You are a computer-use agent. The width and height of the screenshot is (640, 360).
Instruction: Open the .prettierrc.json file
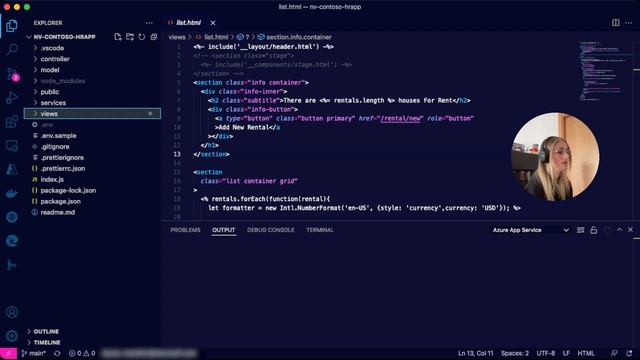coord(63,169)
